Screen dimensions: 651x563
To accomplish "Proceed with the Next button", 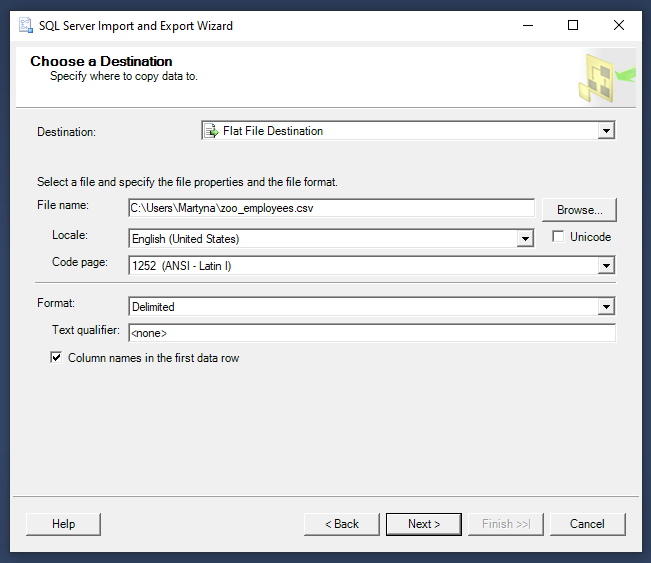I will [423, 524].
